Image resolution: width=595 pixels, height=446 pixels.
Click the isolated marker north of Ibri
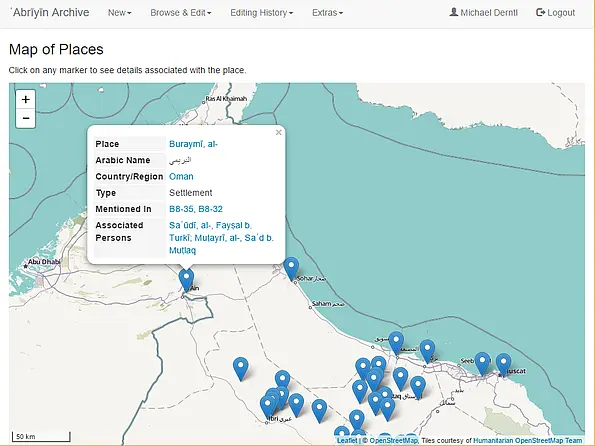(x=241, y=369)
